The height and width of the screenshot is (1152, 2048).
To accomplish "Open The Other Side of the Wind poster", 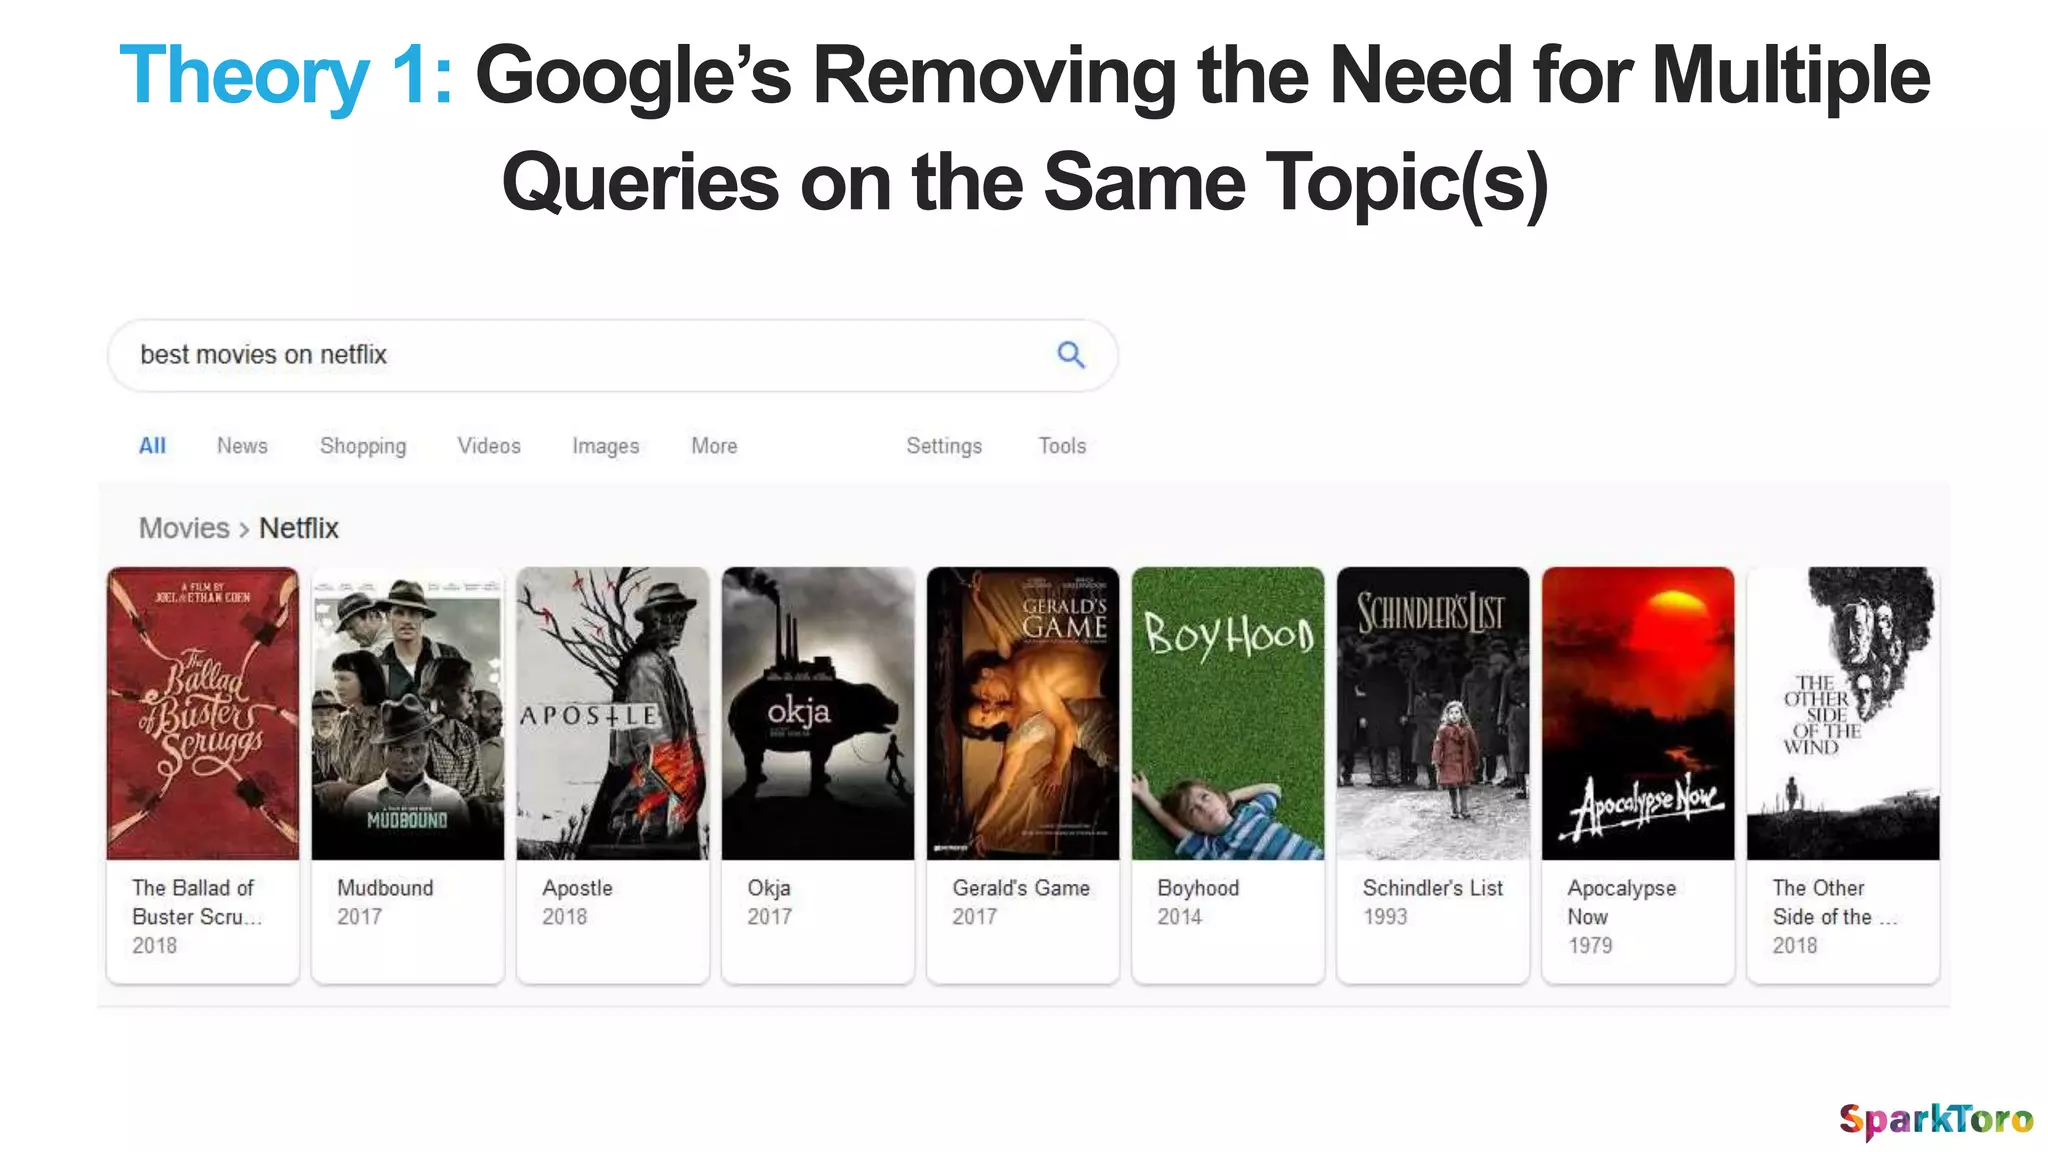I will tap(1843, 713).
